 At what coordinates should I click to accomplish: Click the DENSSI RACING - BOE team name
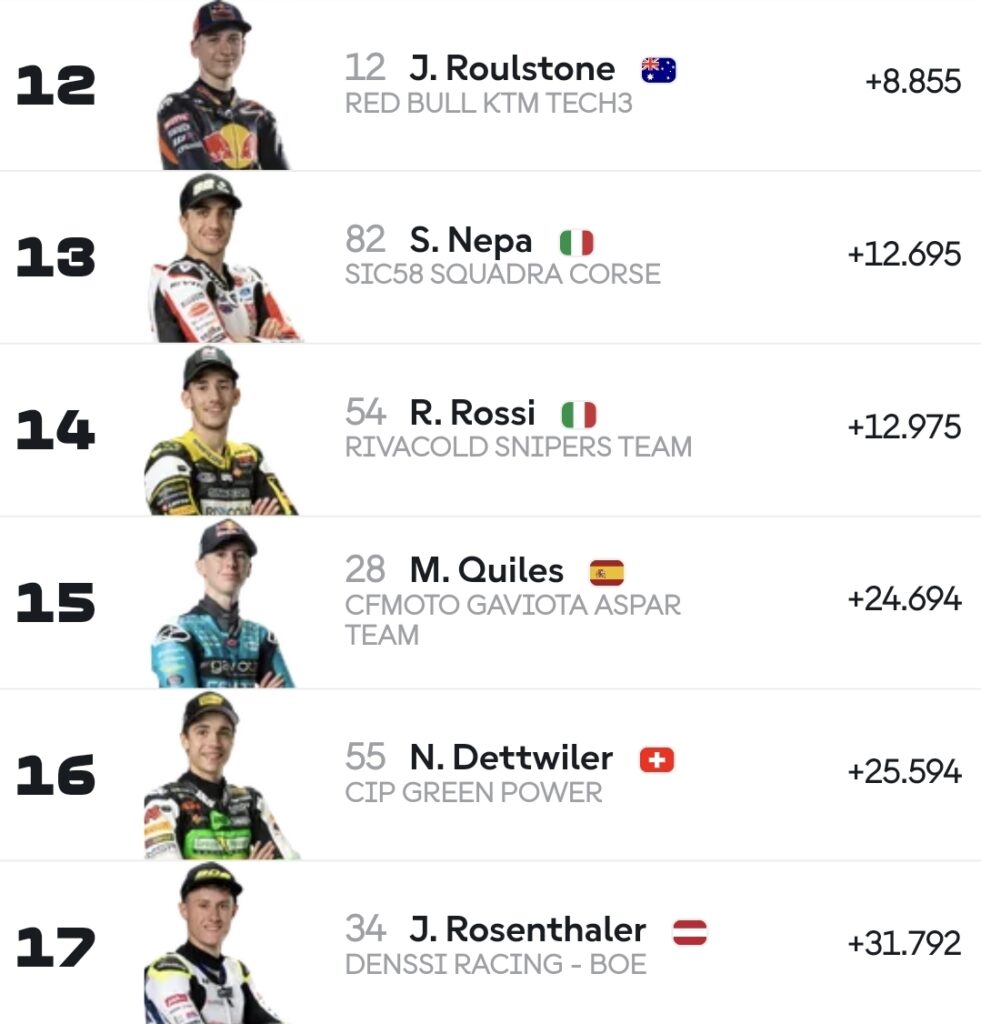[x=496, y=964]
